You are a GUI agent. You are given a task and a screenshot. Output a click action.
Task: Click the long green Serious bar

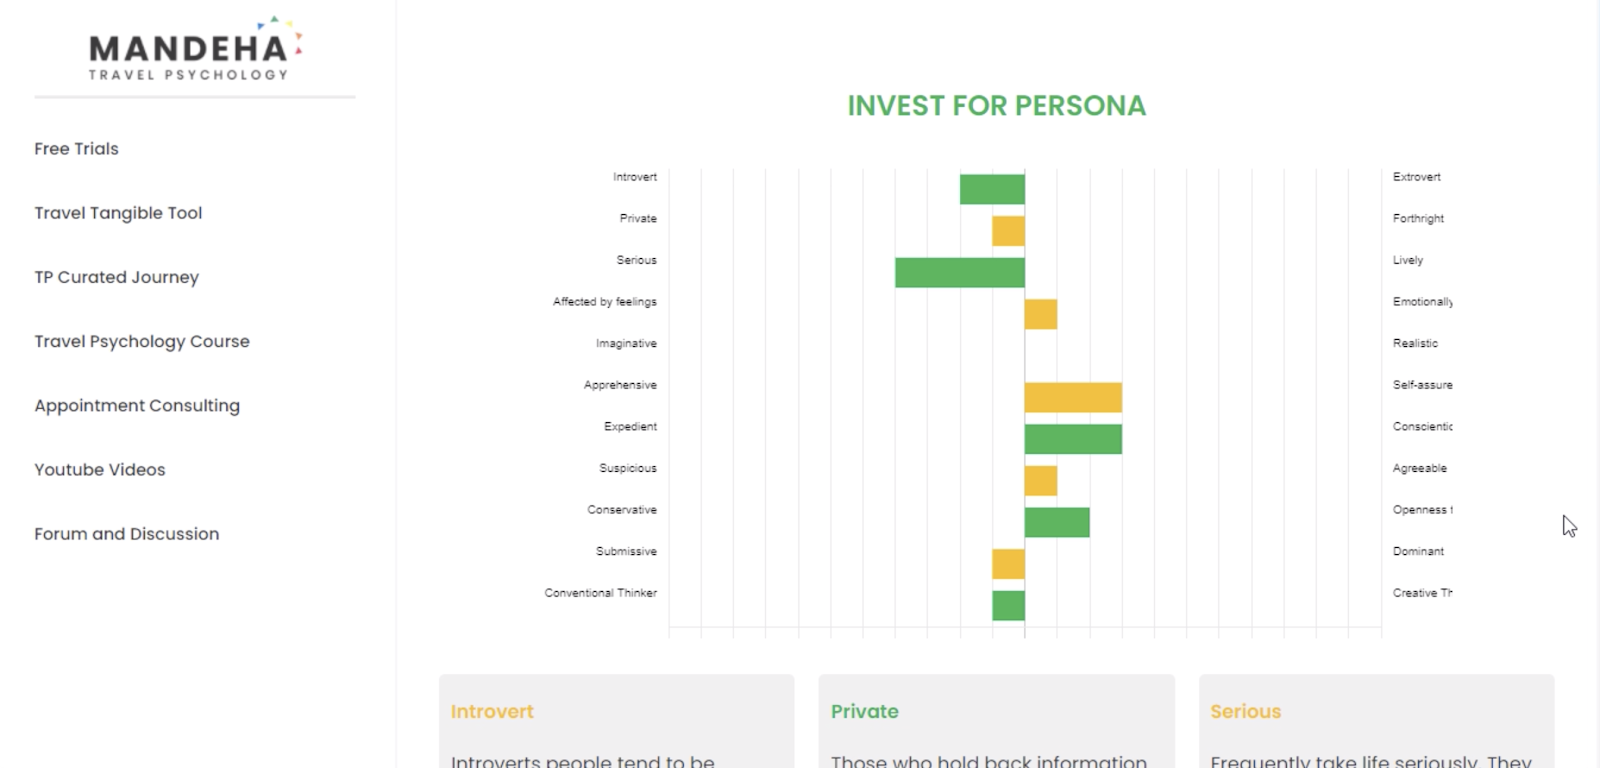959,272
